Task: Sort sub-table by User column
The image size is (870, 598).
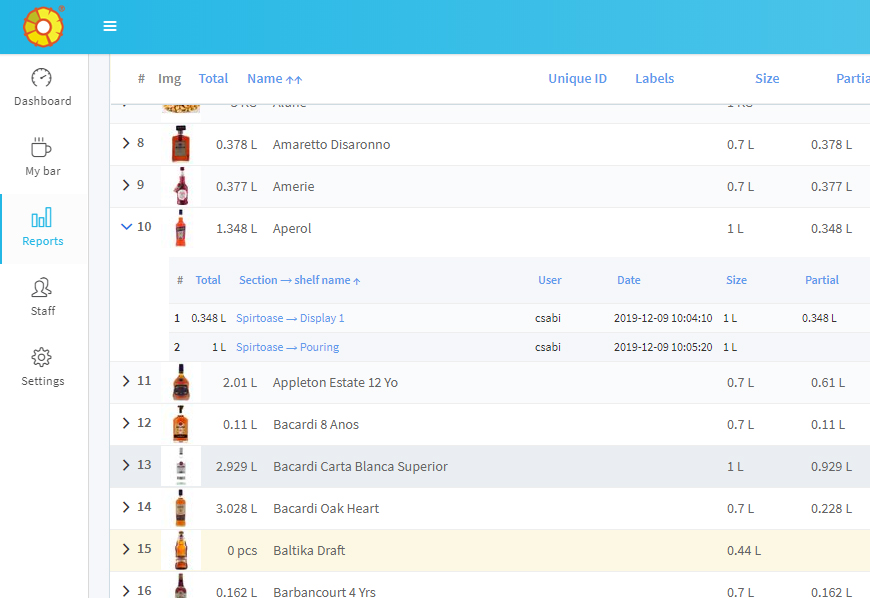Action: click(x=550, y=280)
